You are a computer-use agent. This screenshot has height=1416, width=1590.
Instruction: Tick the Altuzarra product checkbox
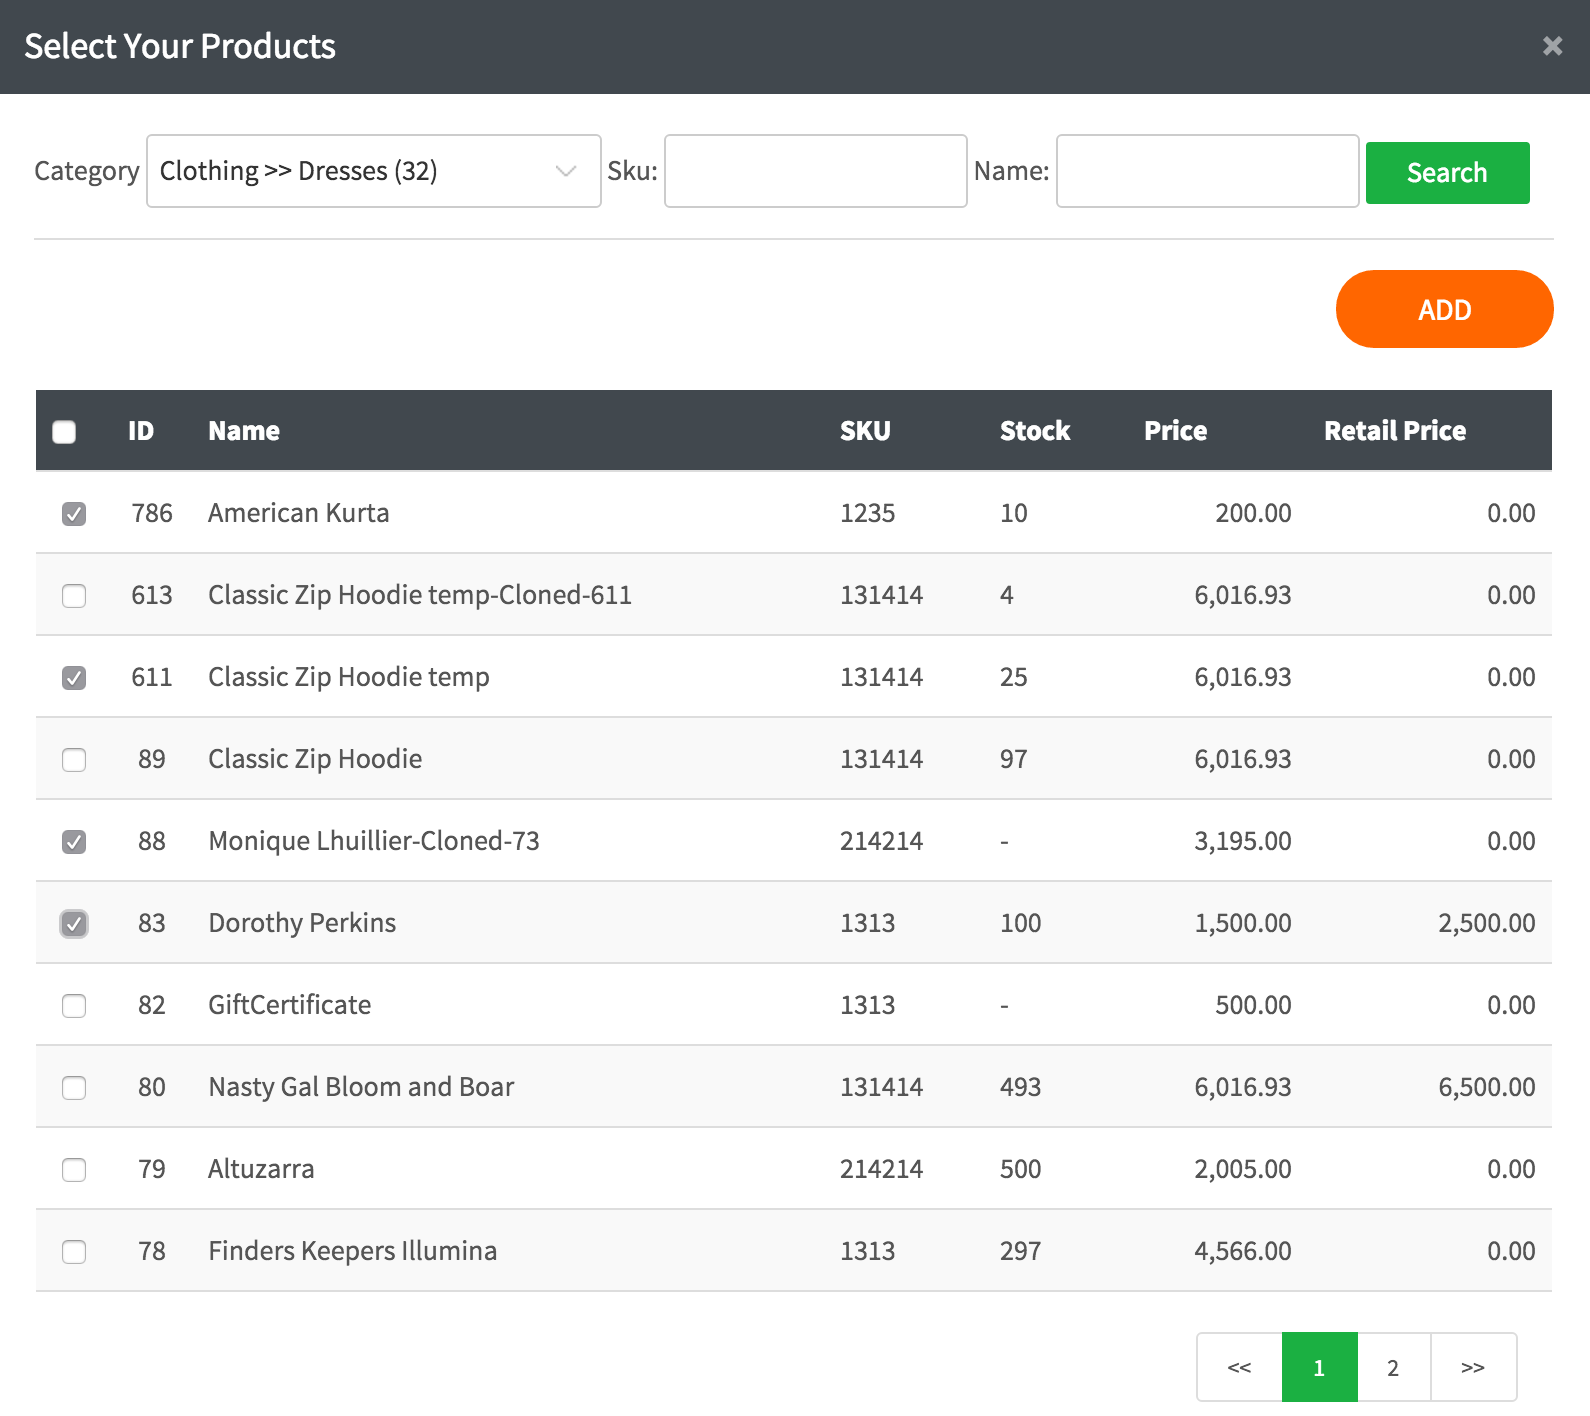click(x=74, y=1170)
